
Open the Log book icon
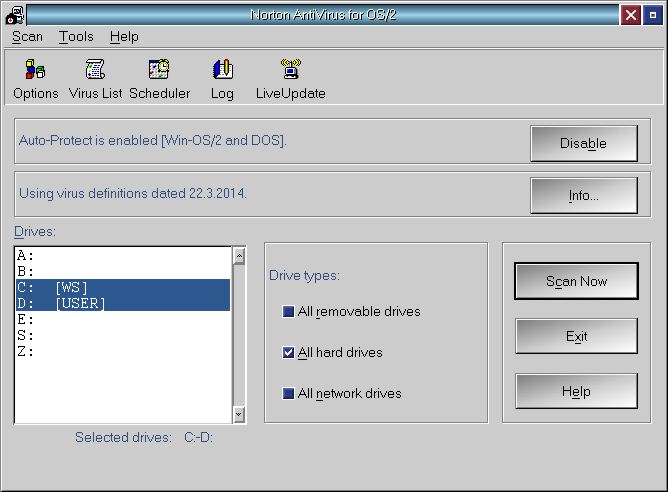click(x=223, y=69)
